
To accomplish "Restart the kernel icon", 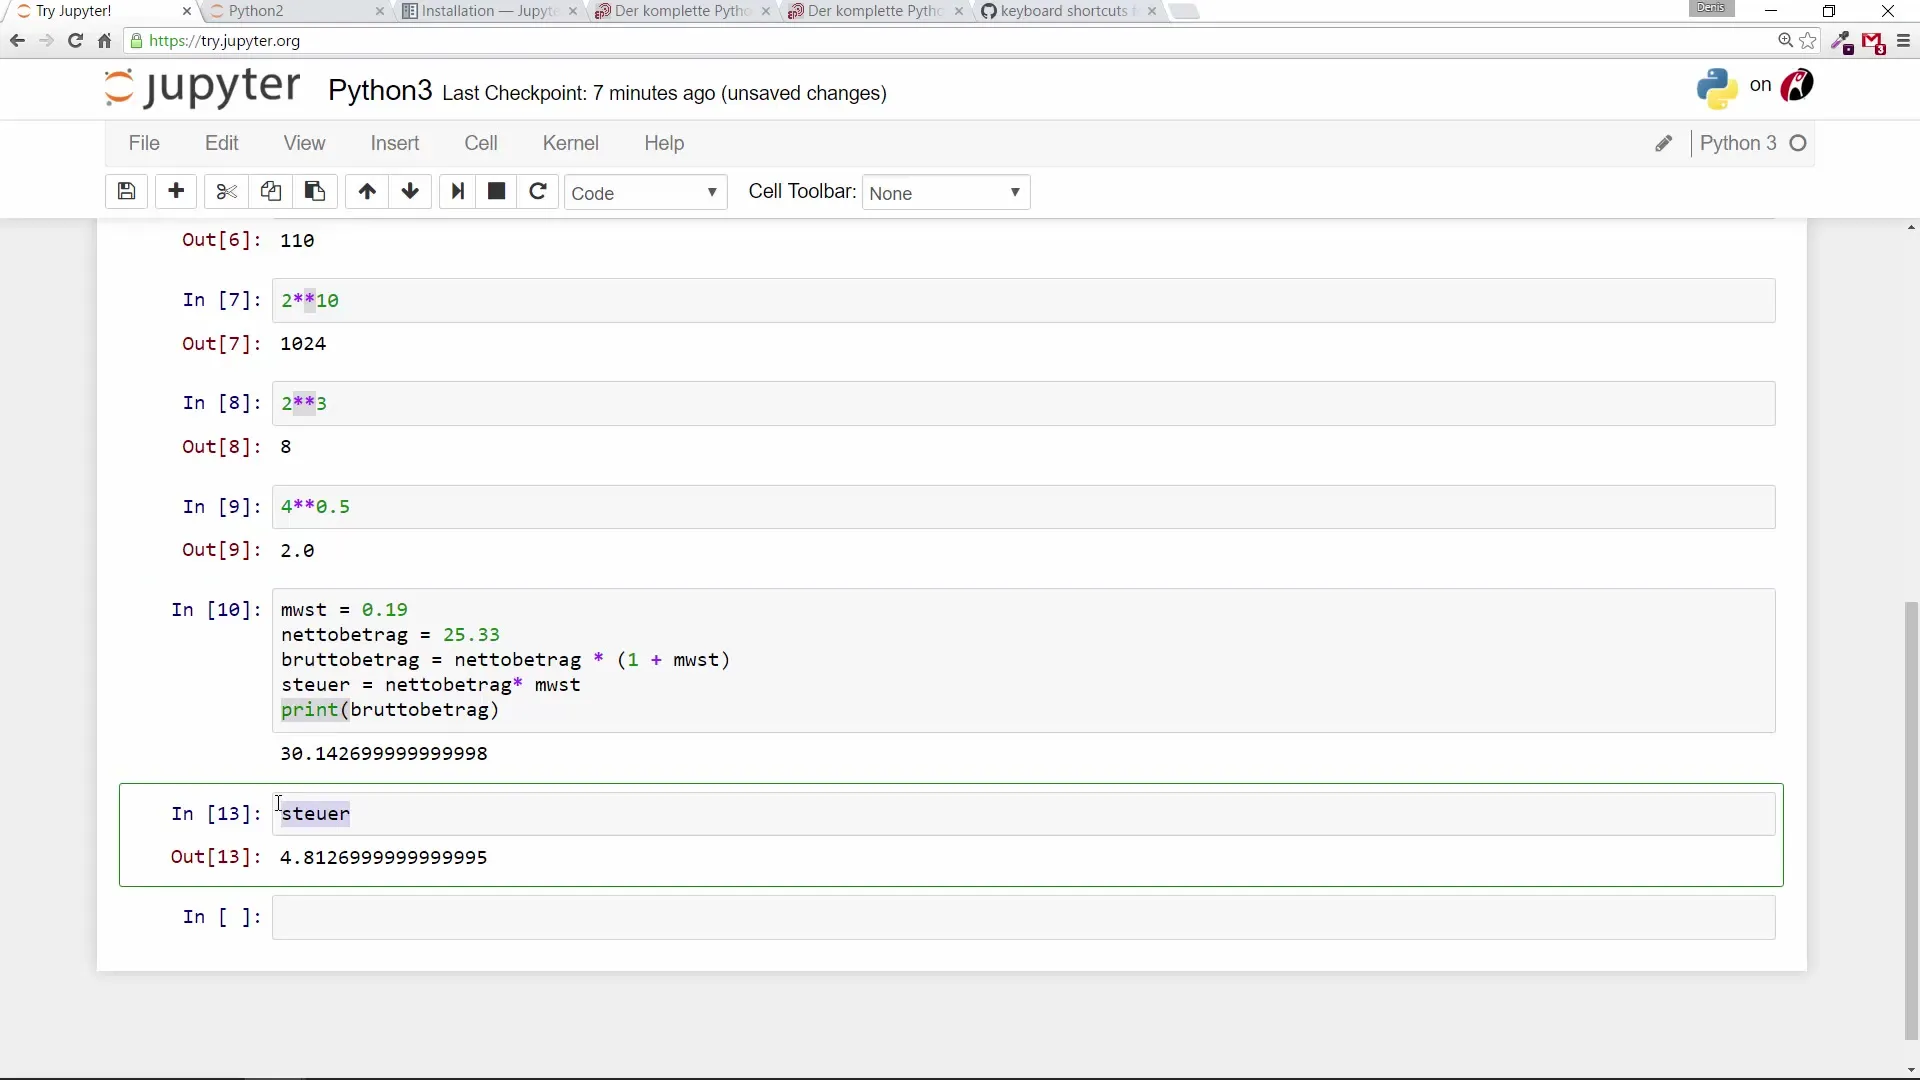I will tap(538, 191).
